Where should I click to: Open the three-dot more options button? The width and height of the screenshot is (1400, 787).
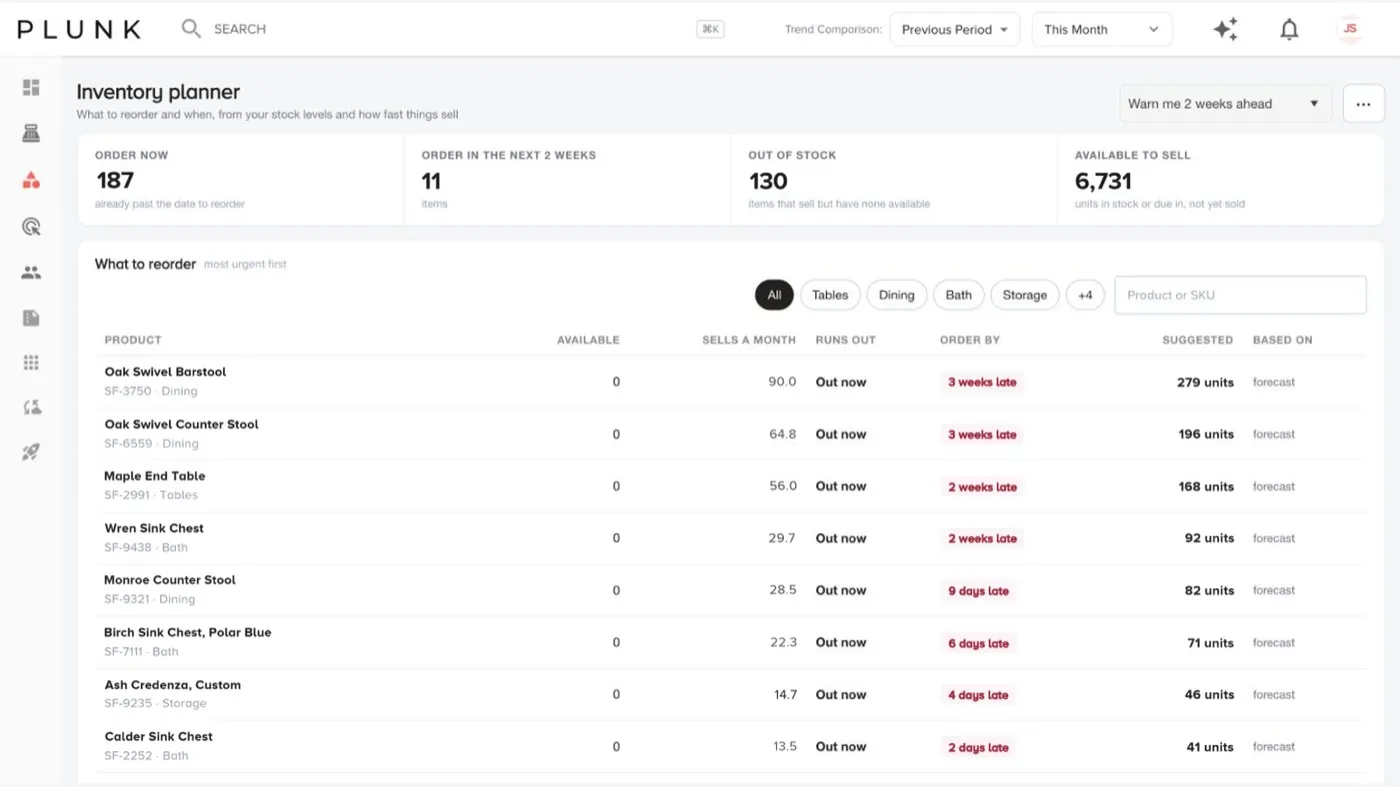click(x=1364, y=104)
